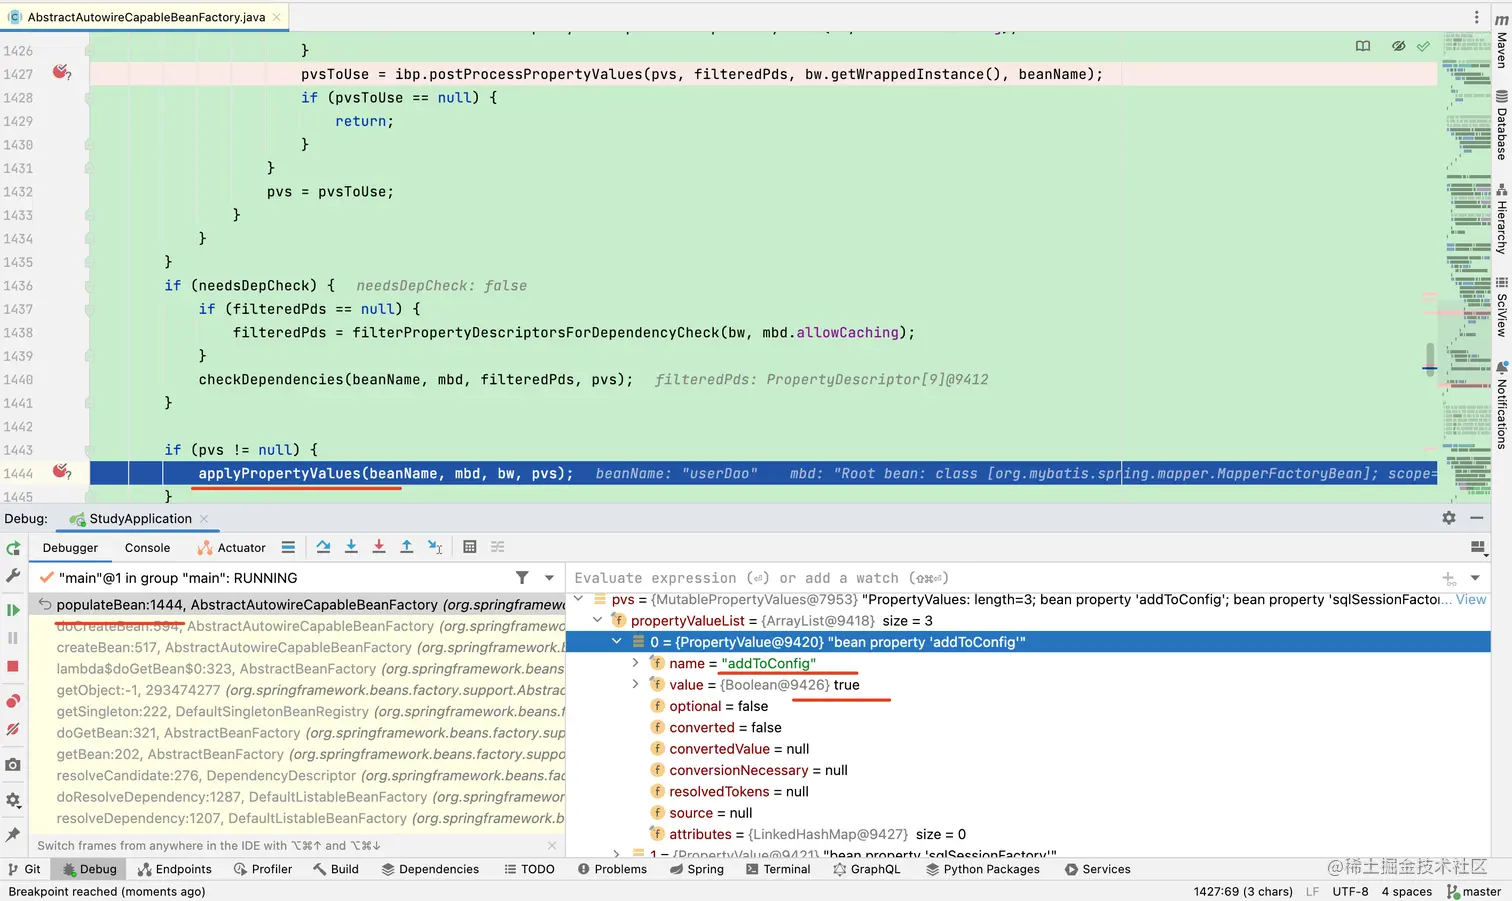Open the Services tool window

[x=1097, y=869]
